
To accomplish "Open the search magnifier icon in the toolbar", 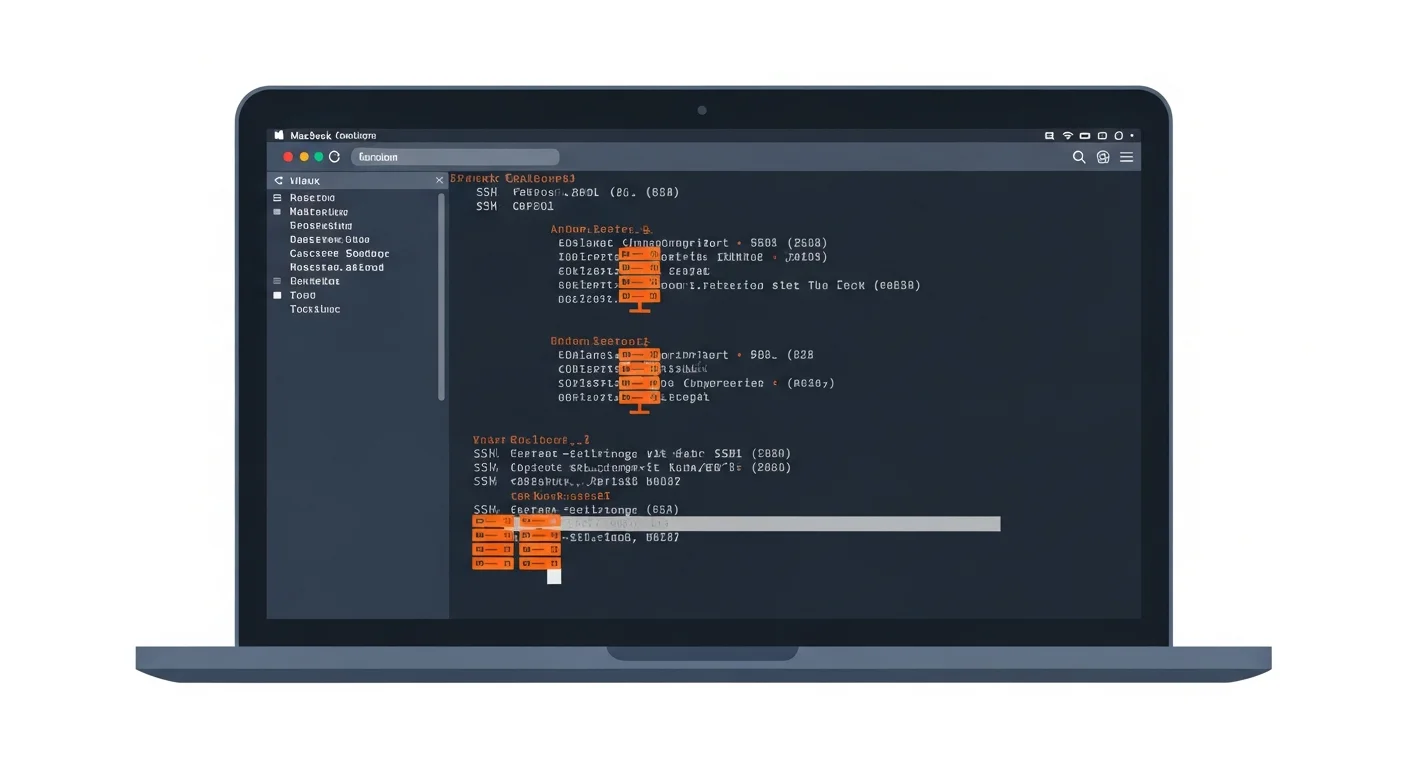I will (x=1078, y=157).
